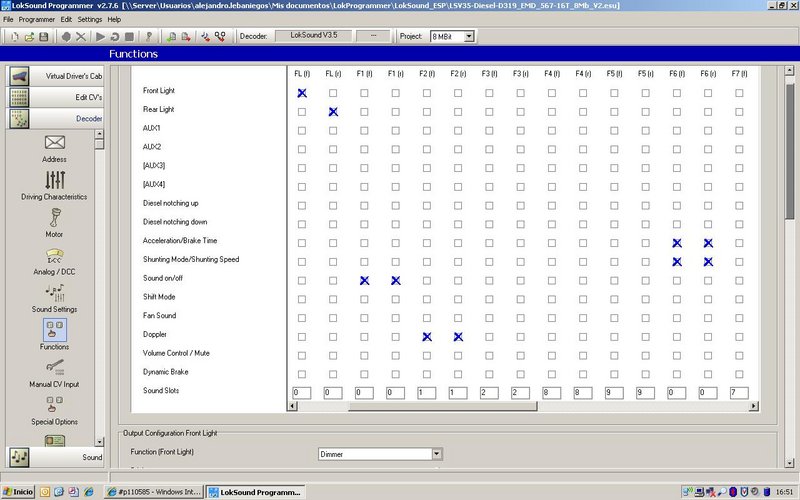Click the X cancel icon in the toolbar
Viewport: 800px width, 500px height.
[x=81, y=37]
